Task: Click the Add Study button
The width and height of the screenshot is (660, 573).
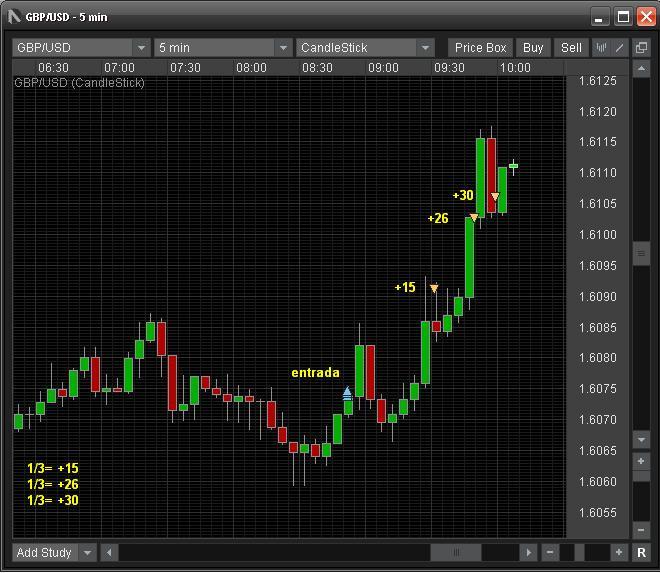Action: (44, 553)
